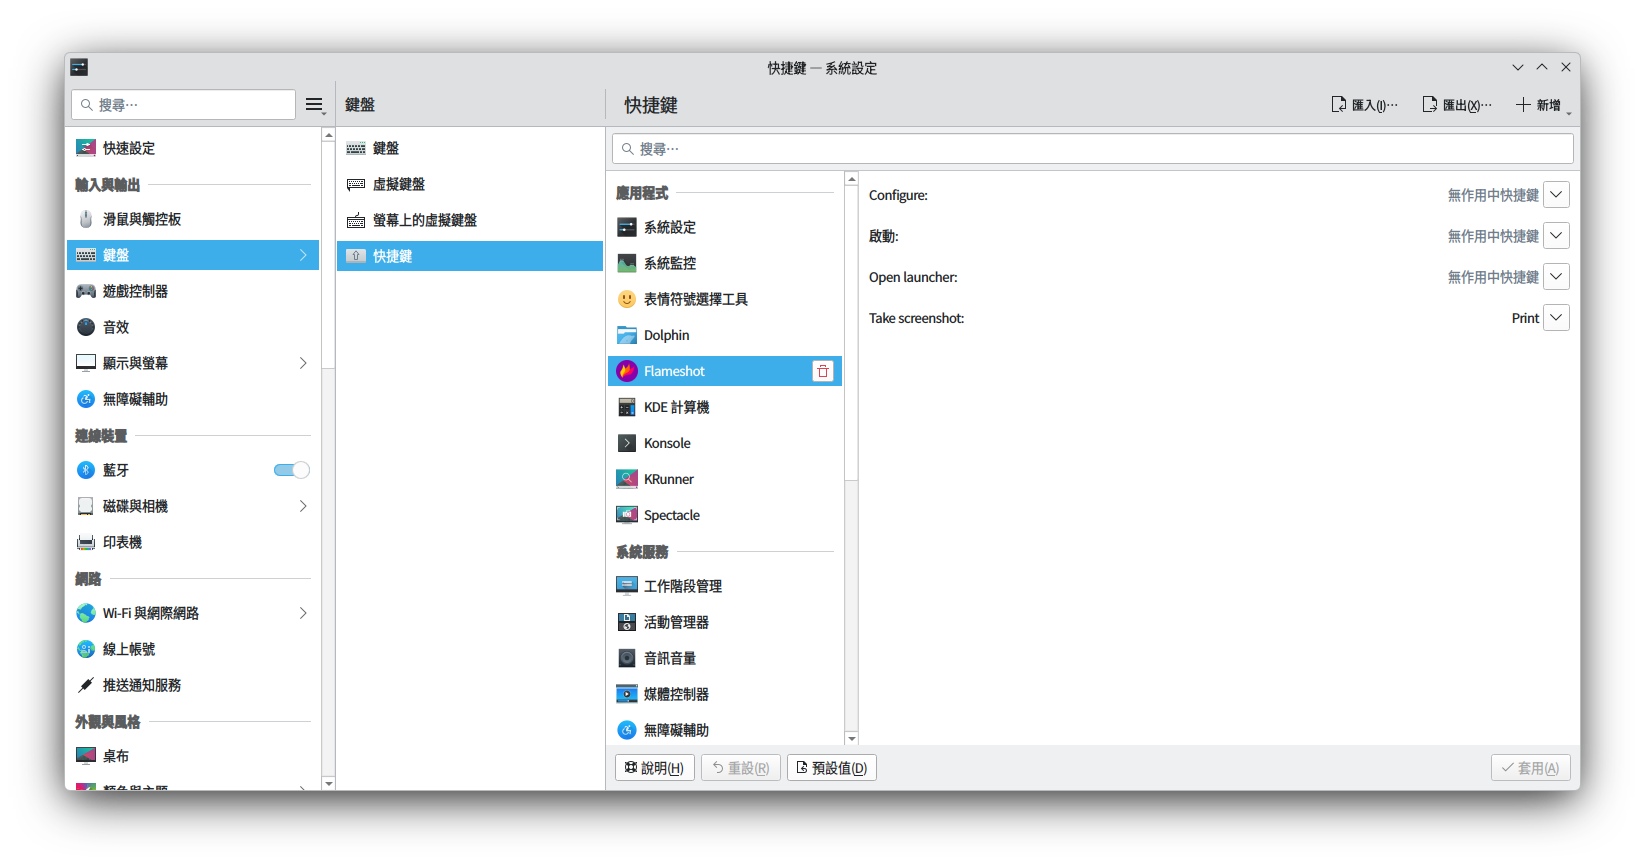This screenshot has height=867, width=1645.
Task: Select the 無障礙輔助 icon in the left sidebar
Action: (86, 399)
